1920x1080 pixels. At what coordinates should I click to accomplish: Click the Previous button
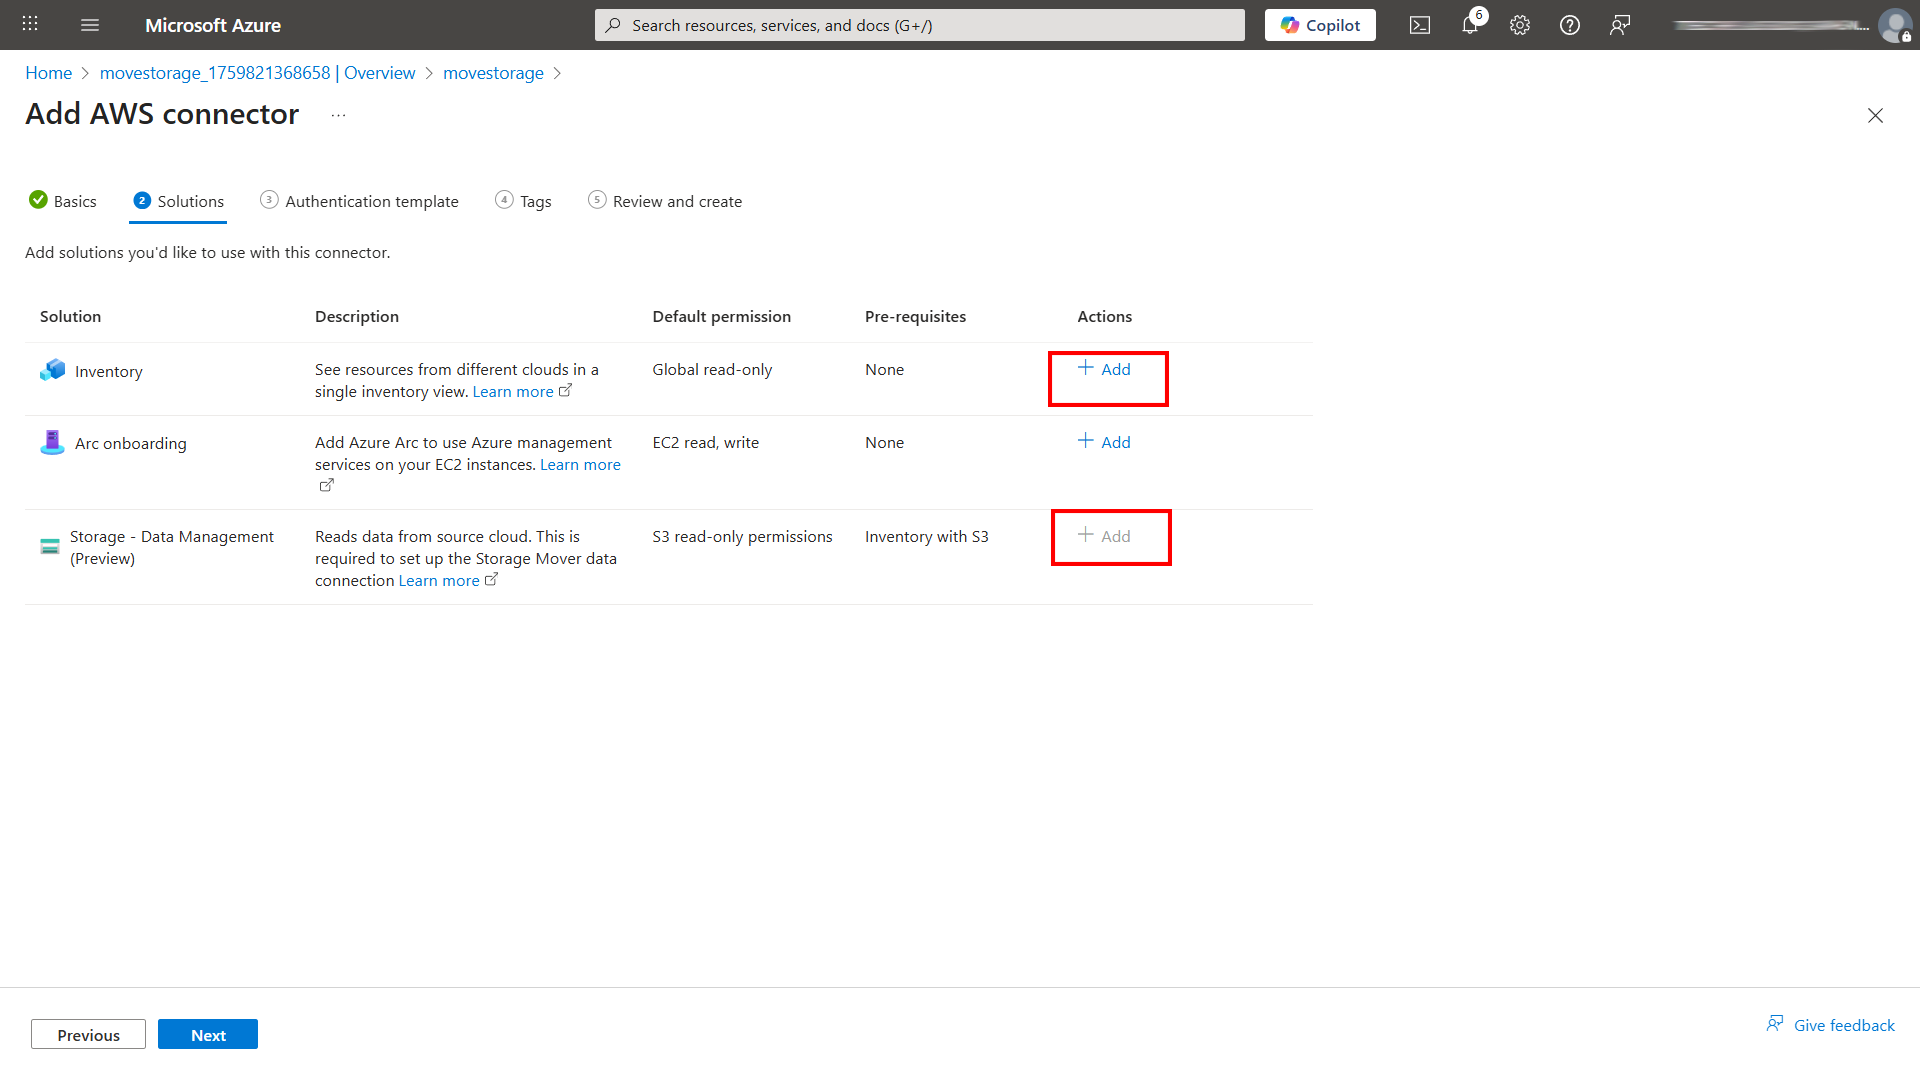tap(88, 1034)
